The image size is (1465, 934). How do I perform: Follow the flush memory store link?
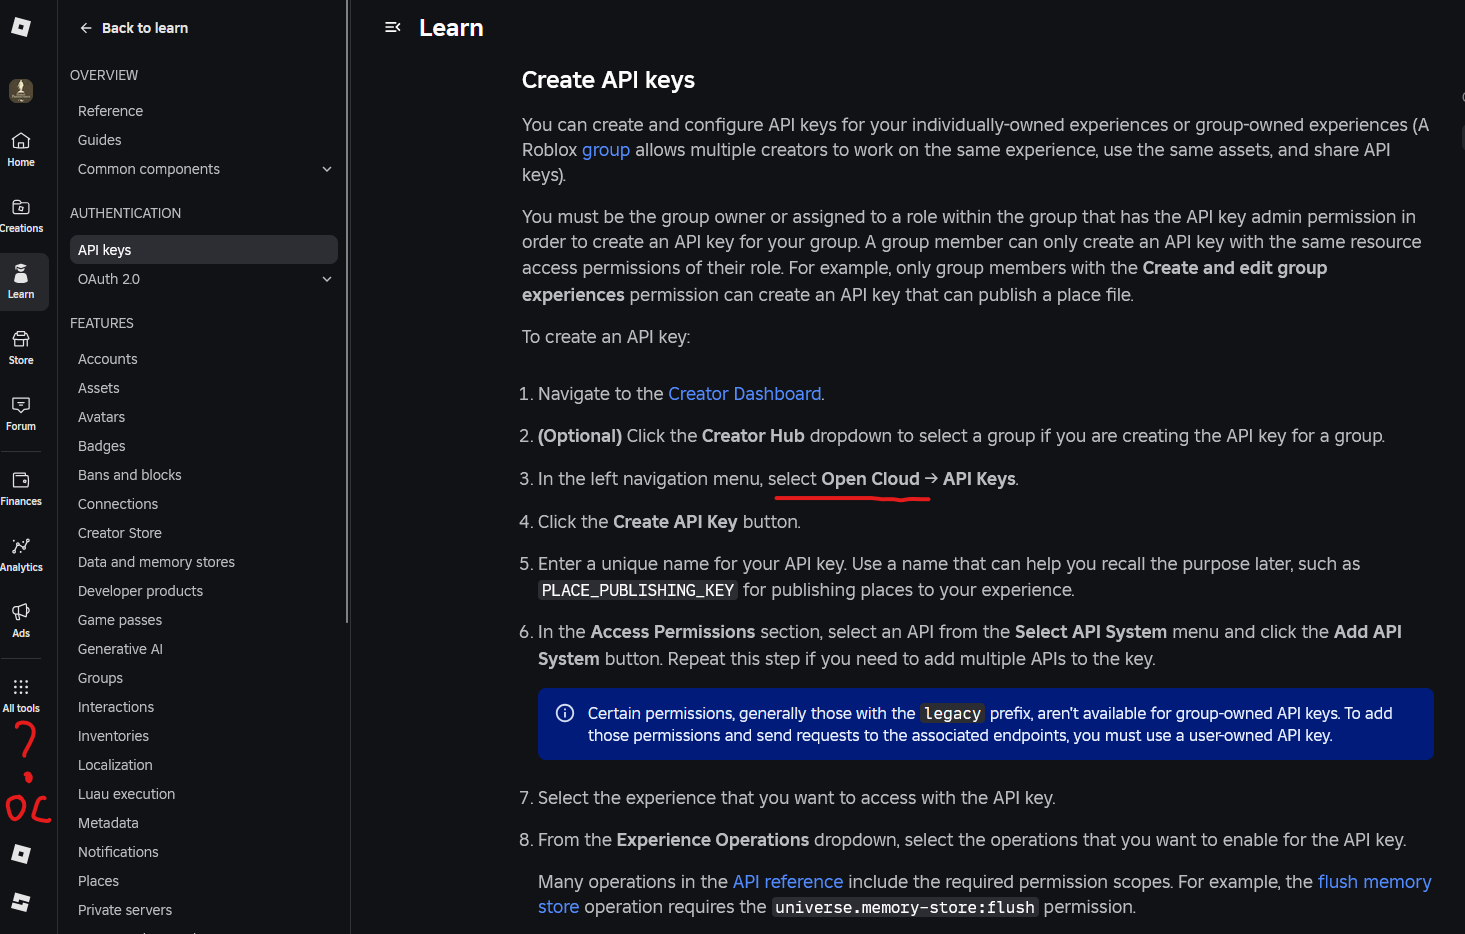coord(1374,882)
